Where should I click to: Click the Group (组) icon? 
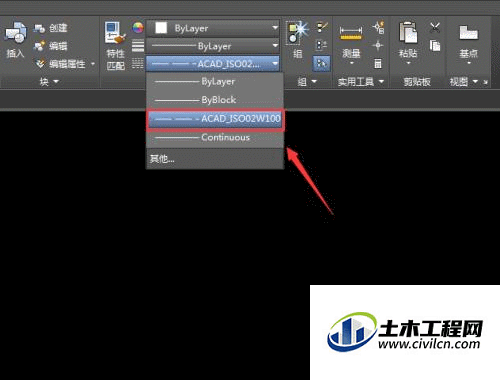[298, 33]
